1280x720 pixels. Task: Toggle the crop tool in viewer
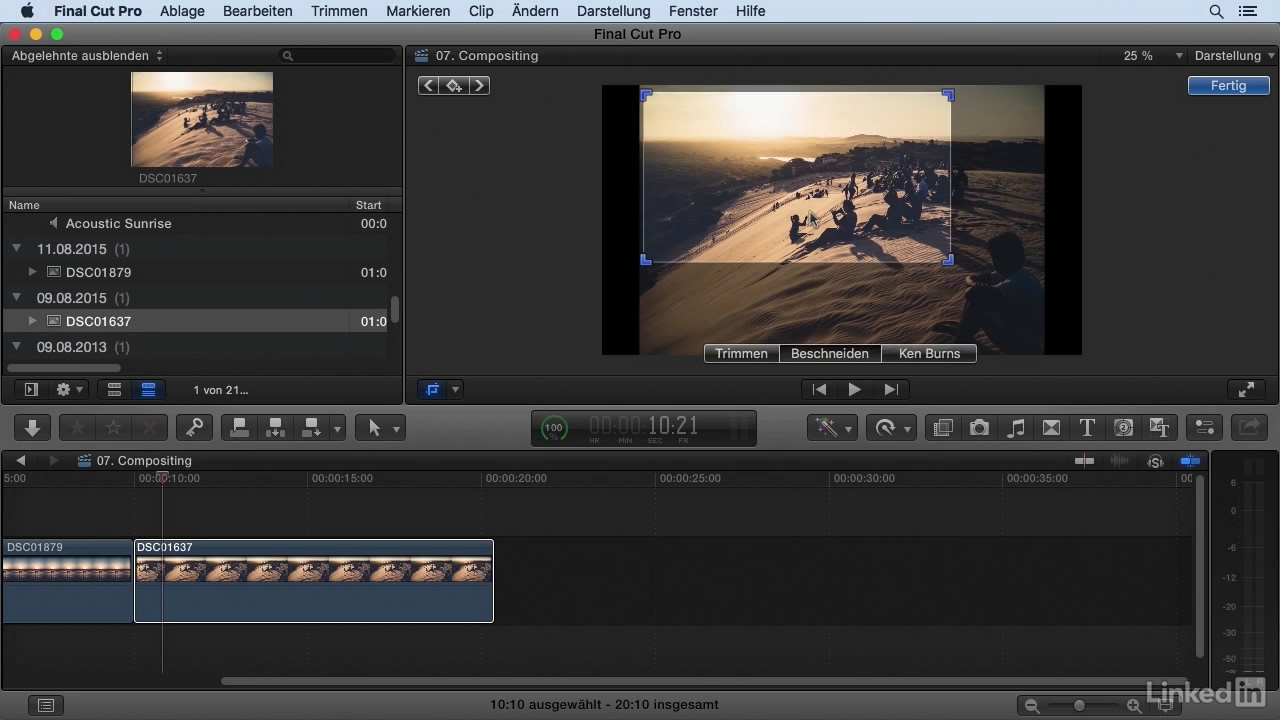point(433,389)
